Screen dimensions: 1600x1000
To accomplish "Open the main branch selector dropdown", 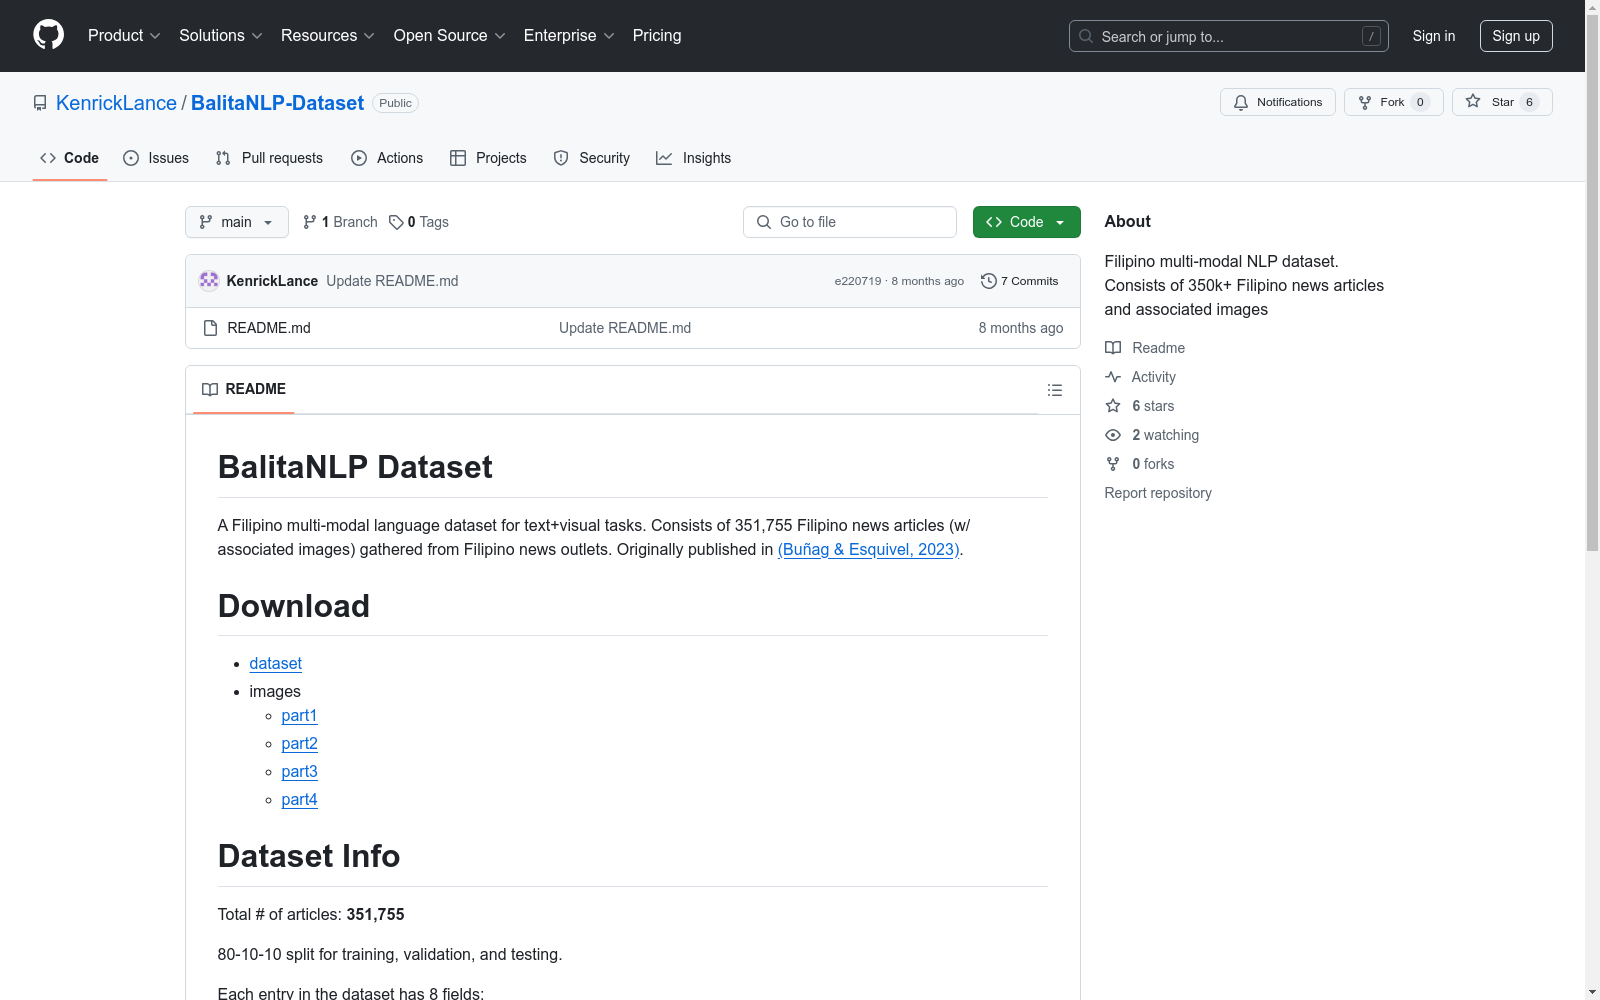I will (x=237, y=222).
